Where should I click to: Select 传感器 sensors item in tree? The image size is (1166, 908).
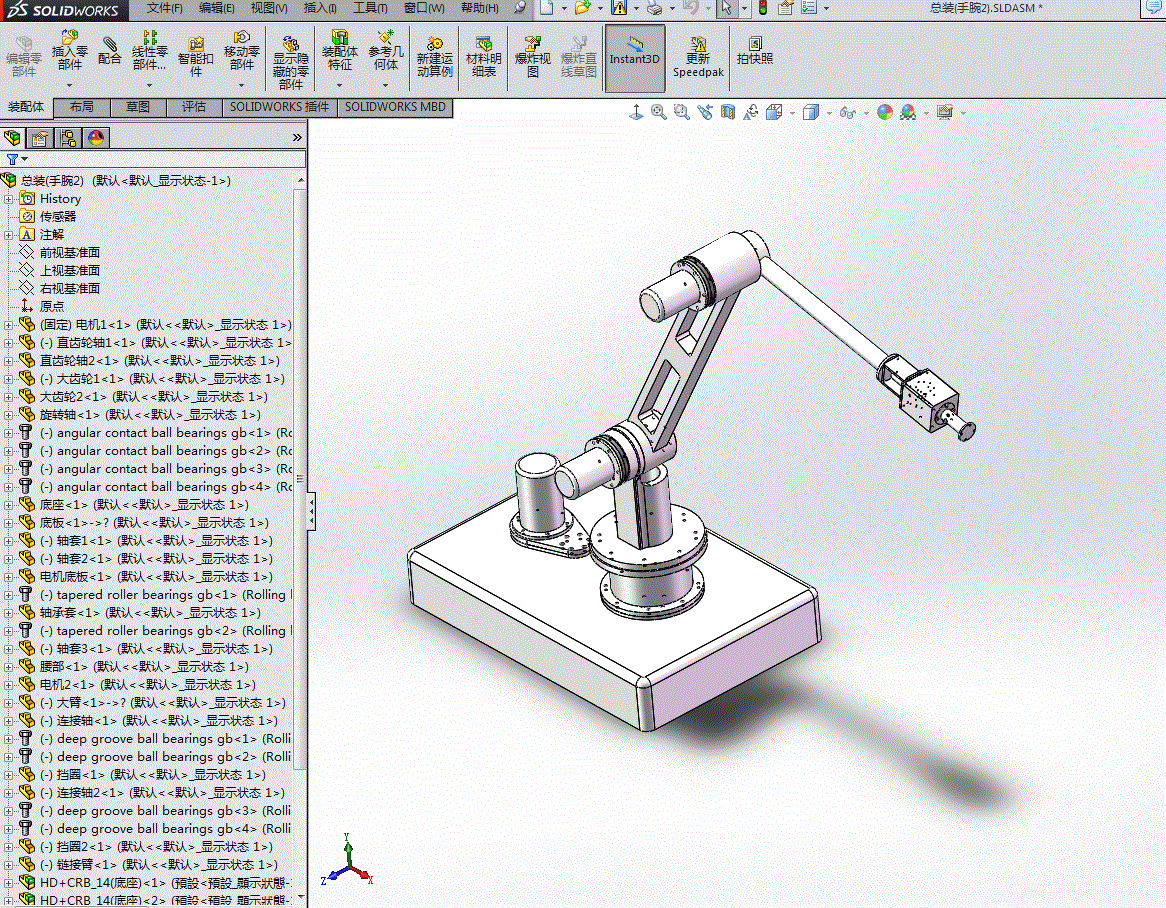(x=57, y=216)
